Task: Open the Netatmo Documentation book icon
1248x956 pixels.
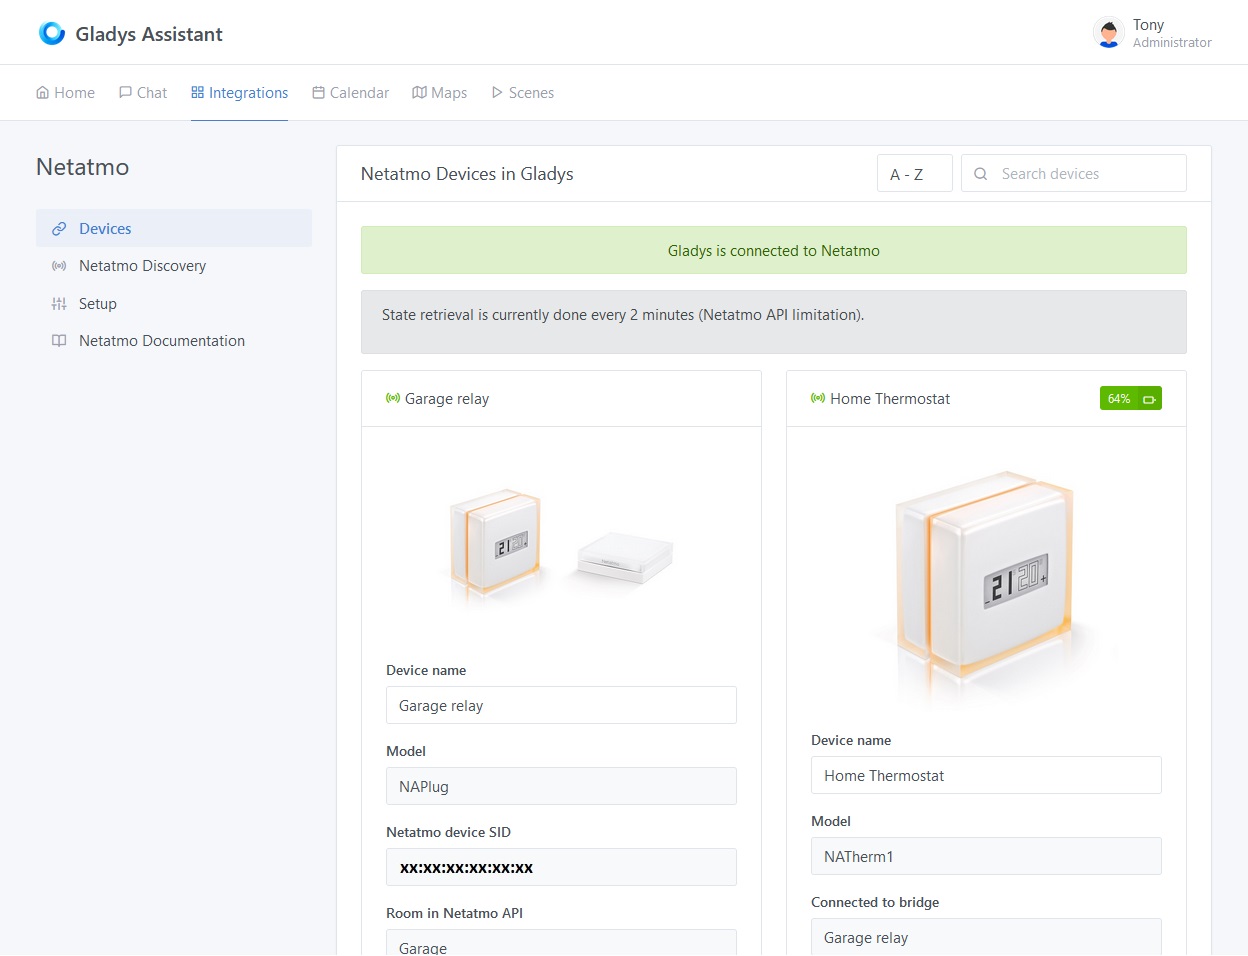Action: pyautogui.click(x=57, y=341)
